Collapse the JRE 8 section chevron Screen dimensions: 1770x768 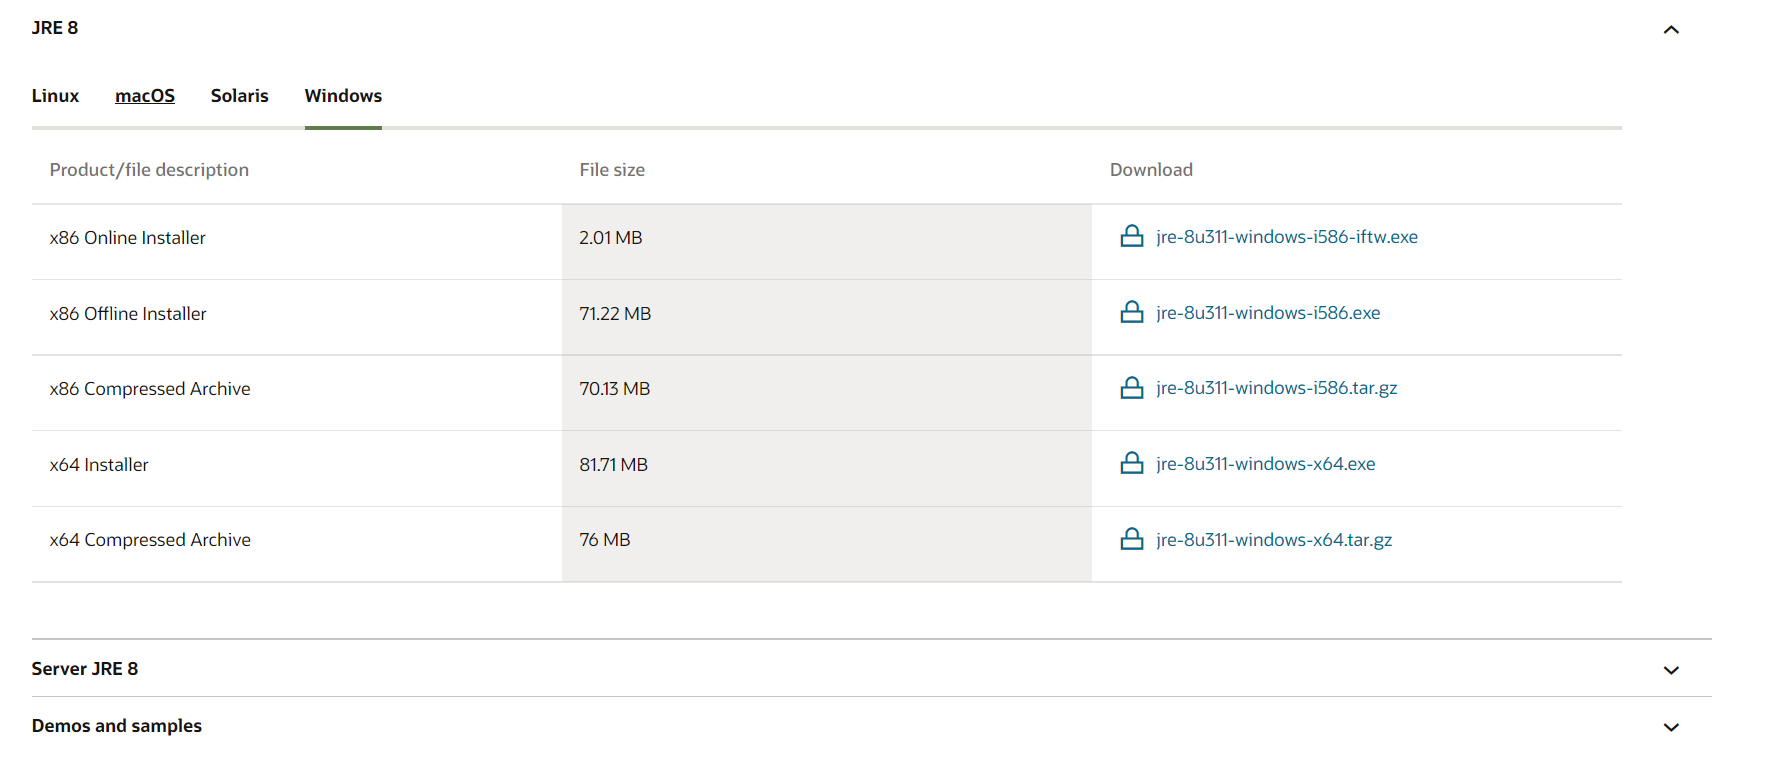[x=1671, y=30]
